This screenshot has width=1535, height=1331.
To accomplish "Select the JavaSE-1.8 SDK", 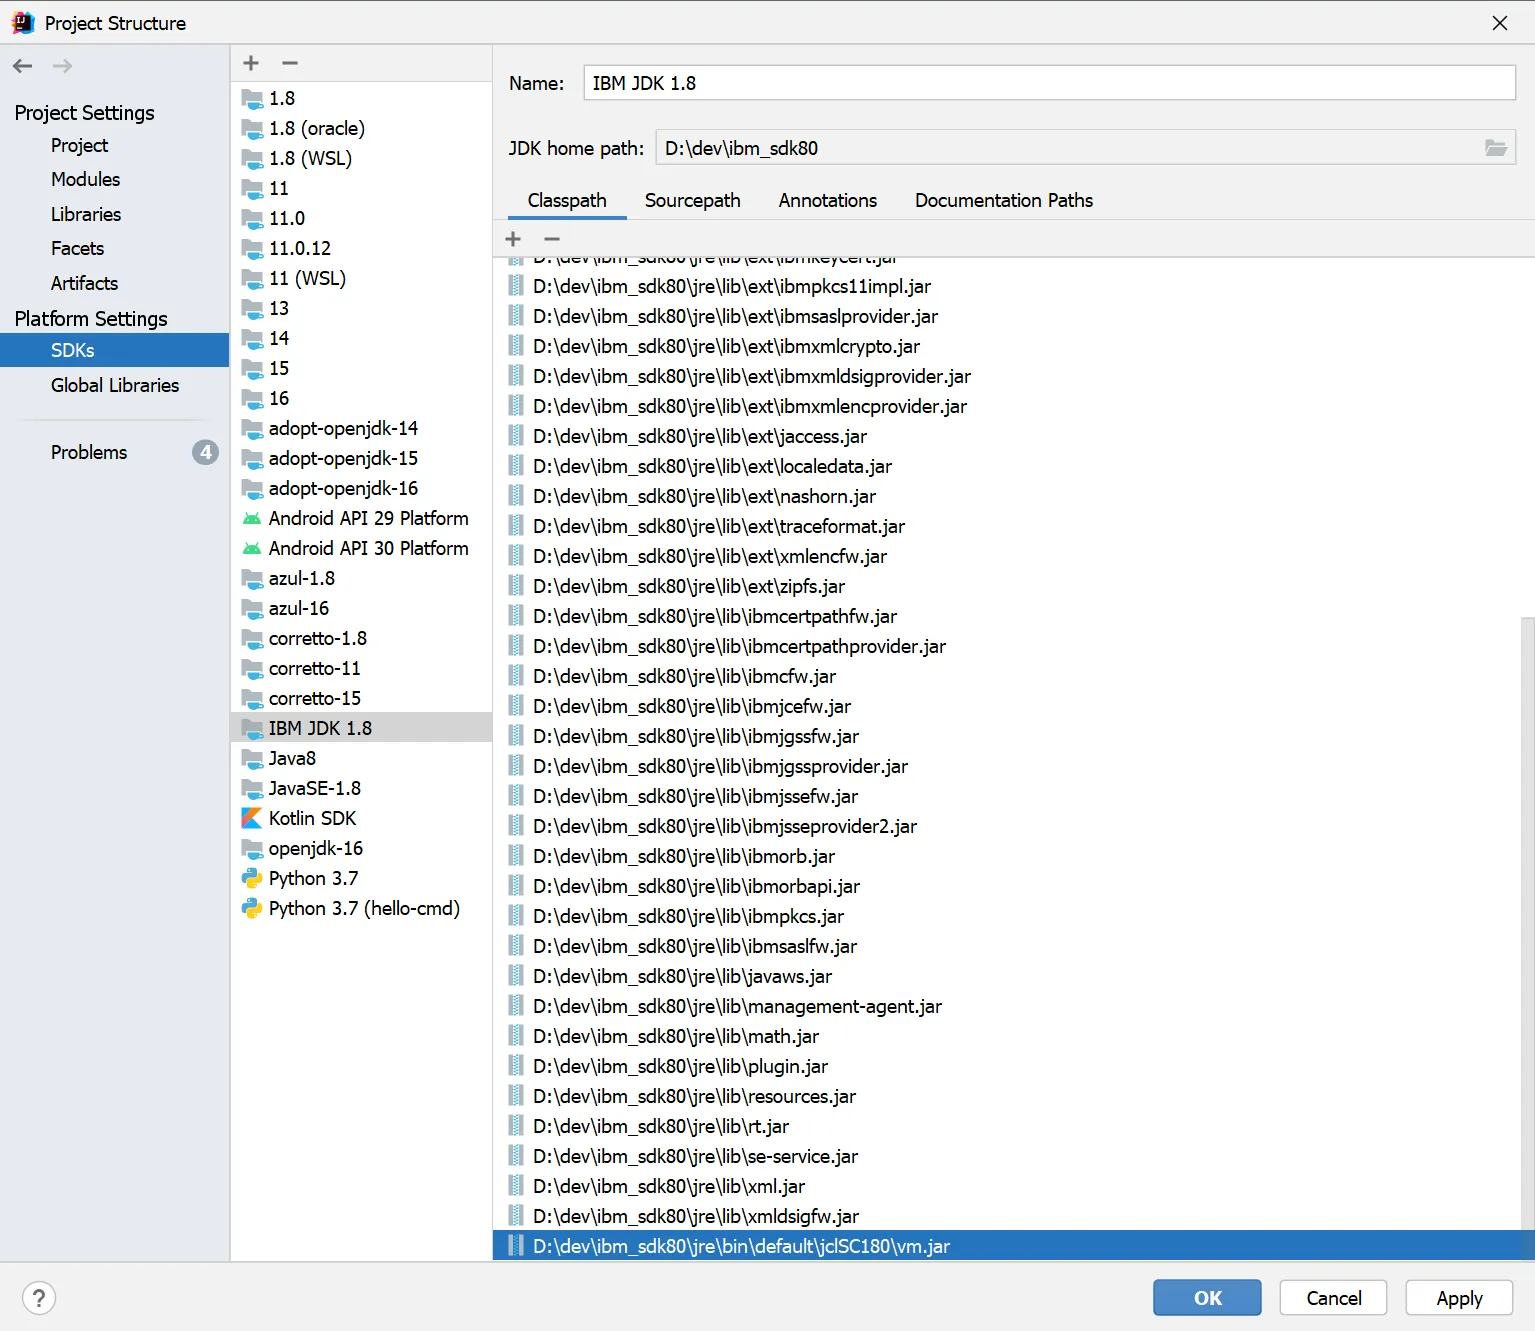I will [361, 788].
